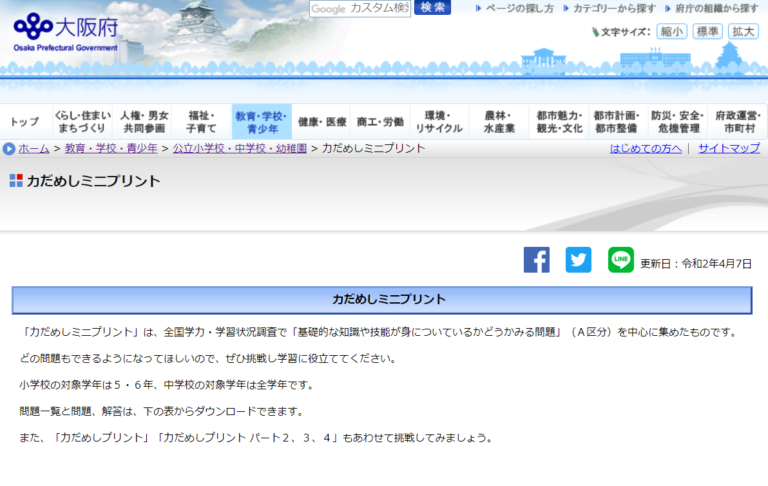Open 教育・学校・青少年 tab

click(x=262, y=122)
